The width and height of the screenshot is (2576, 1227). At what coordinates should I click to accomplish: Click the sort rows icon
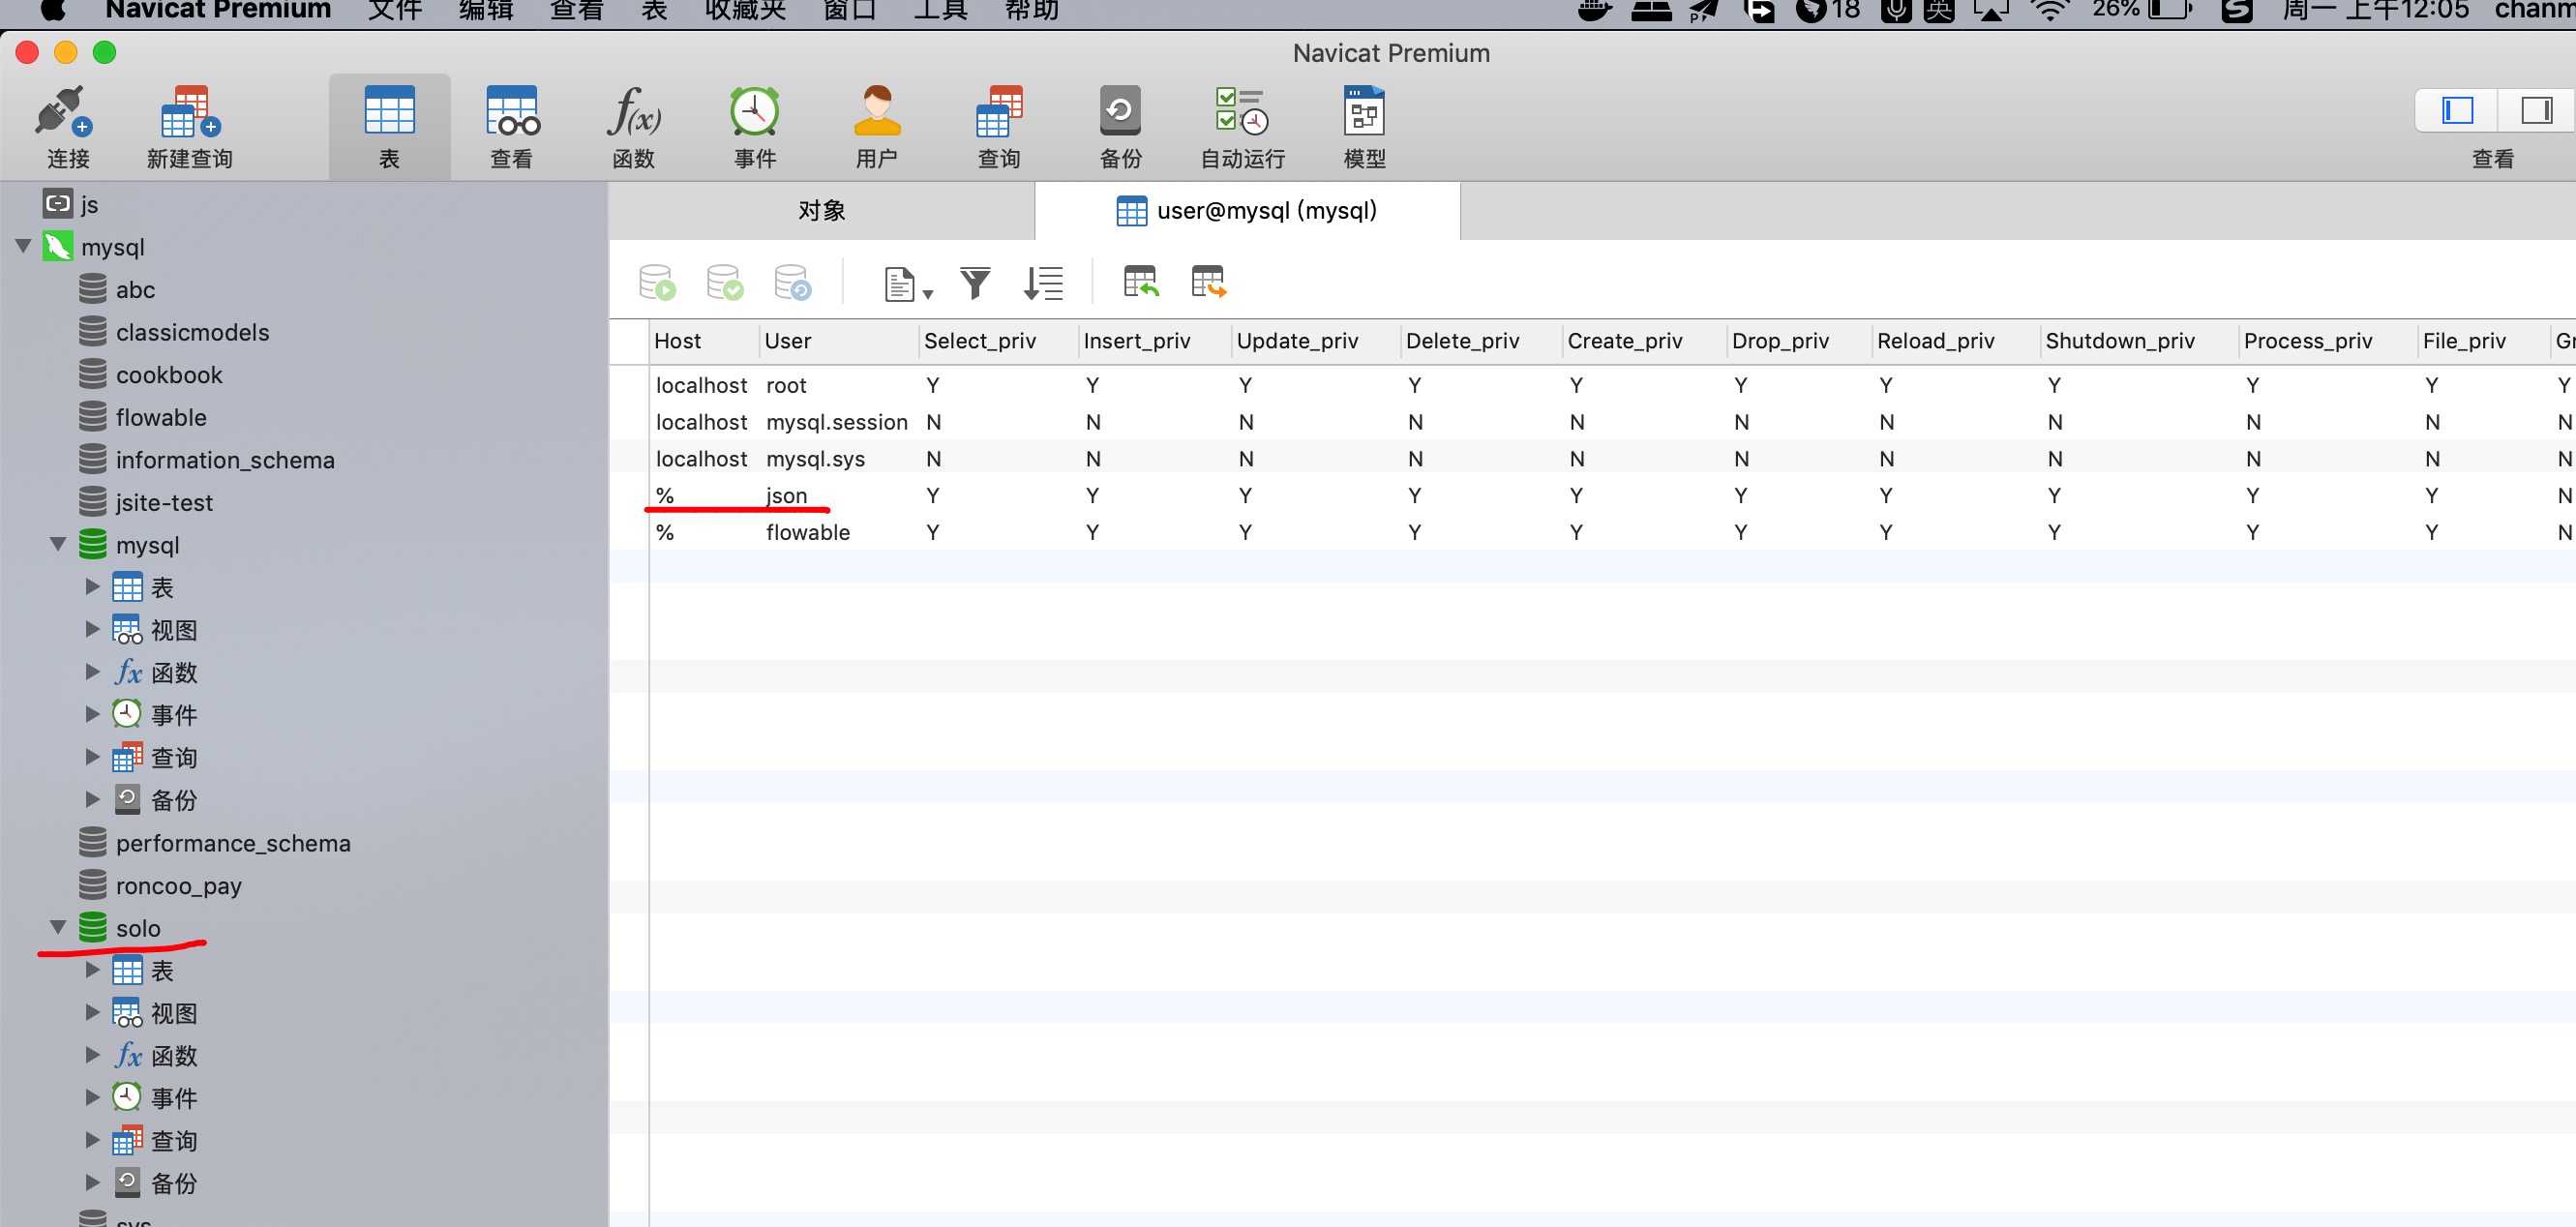click(x=1042, y=283)
